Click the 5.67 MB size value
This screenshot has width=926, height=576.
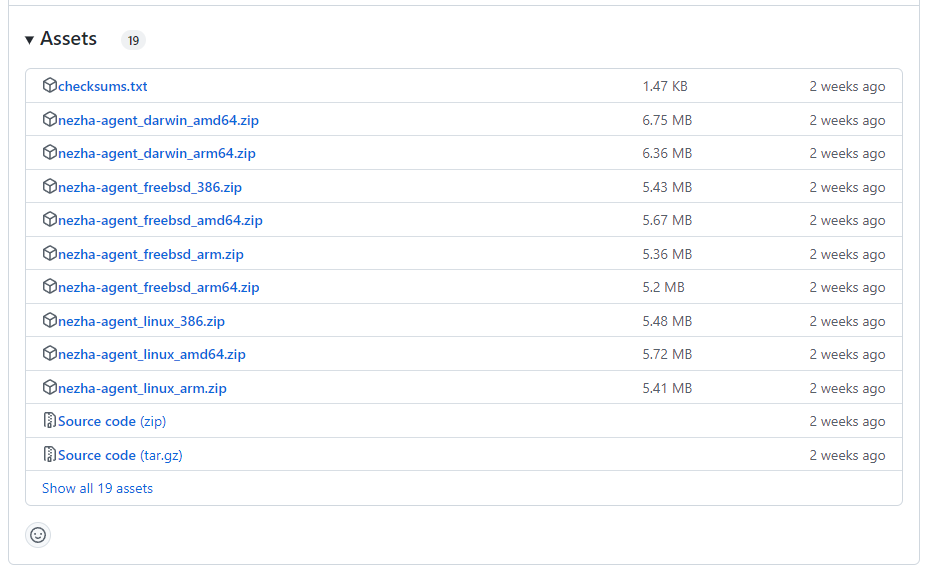[667, 220]
